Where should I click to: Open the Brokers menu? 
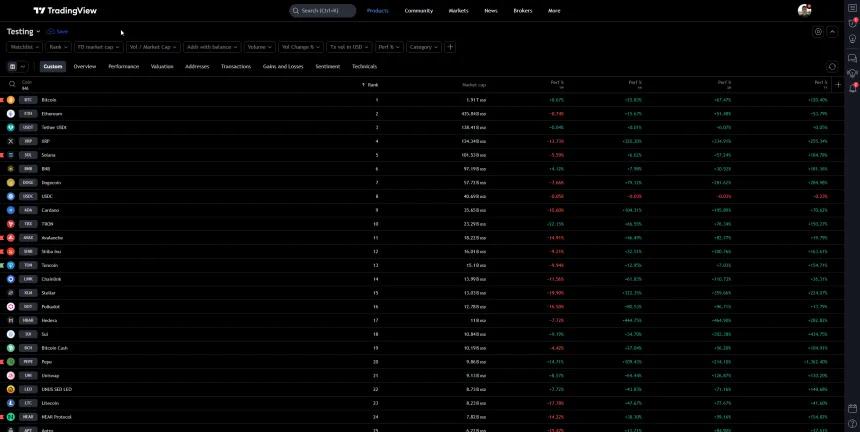pos(523,10)
